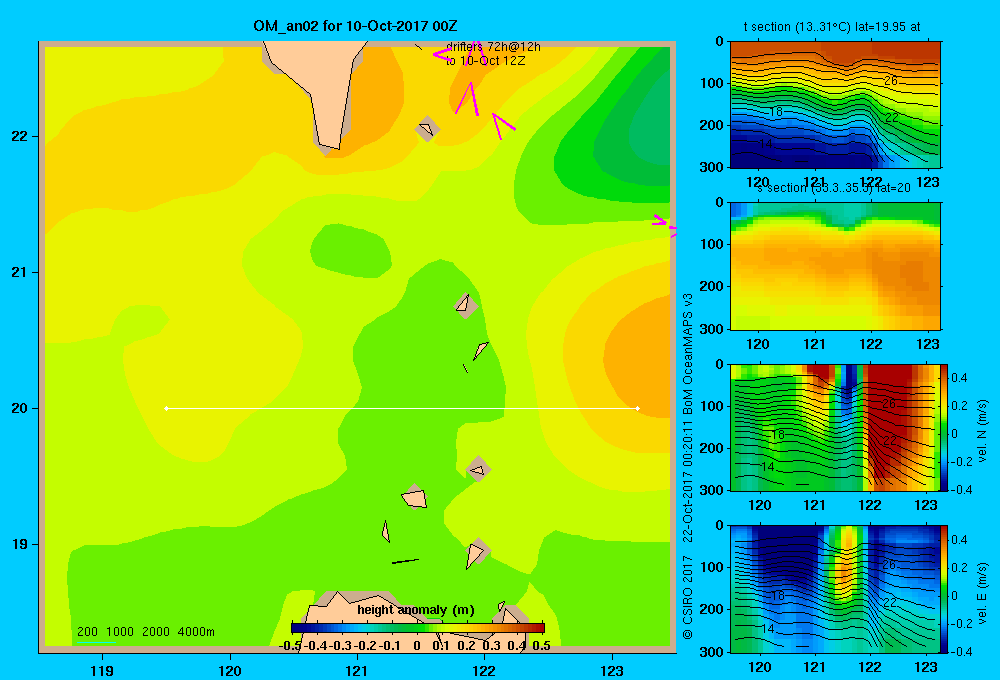Viewport: 1000px width, 680px height.
Task: Open the northward velocity section panel
Action: pyautogui.click(x=835, y=427)
